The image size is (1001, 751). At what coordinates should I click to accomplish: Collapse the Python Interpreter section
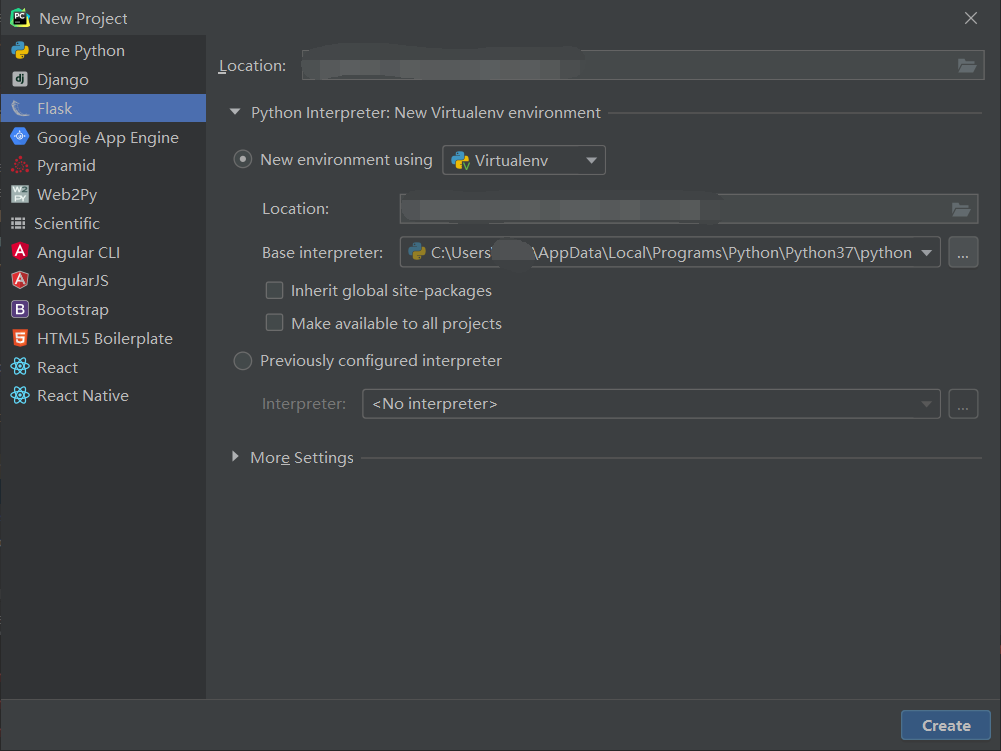click(235, 112)
